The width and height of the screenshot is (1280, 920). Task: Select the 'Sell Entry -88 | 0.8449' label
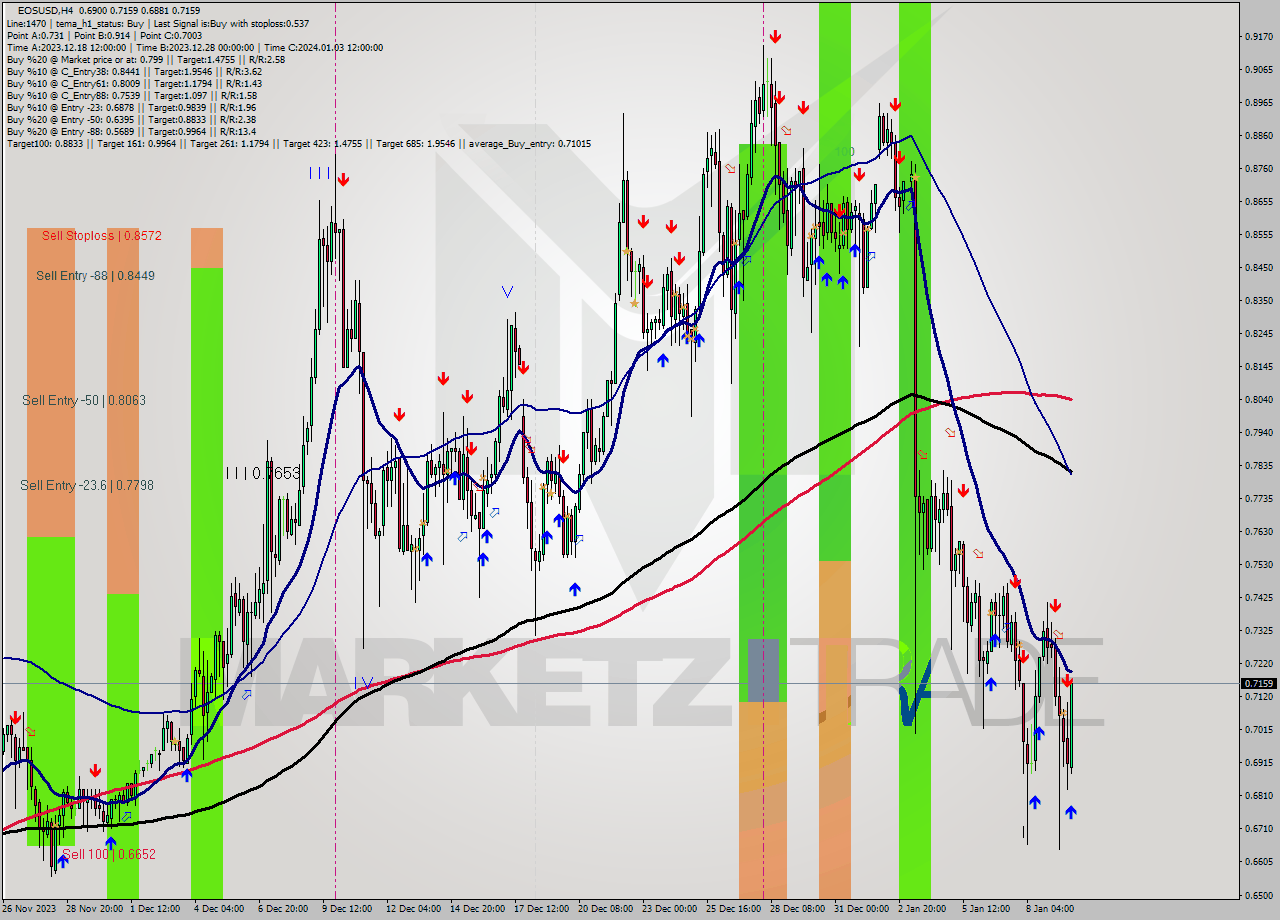[x=95, y=275]
